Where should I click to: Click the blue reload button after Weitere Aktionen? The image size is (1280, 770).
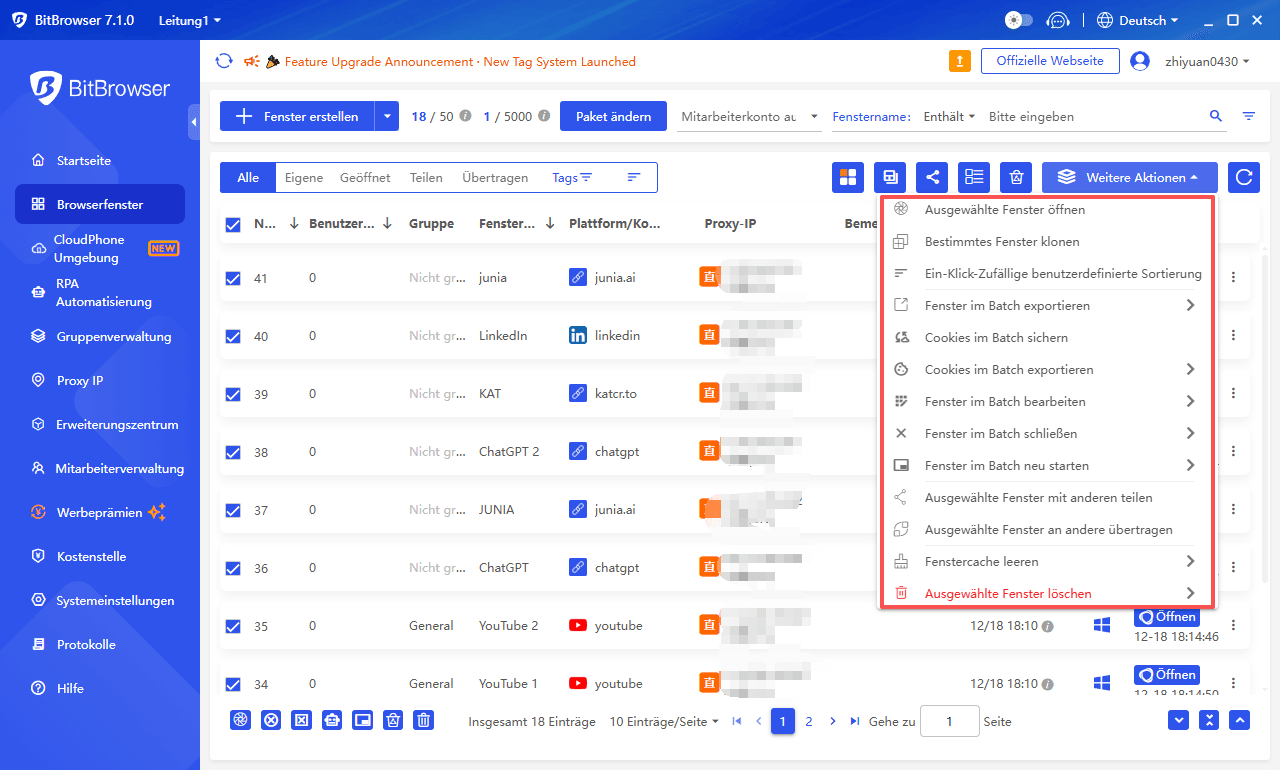(x=1244, y=177)
